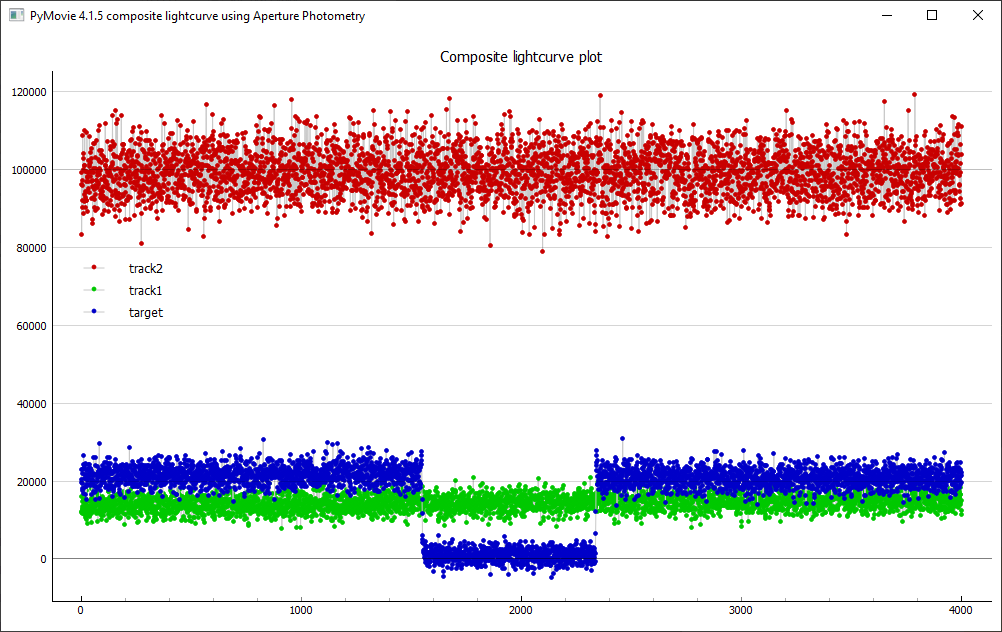Click the 3000 x-axis tick label
This screenshot has height=632, width=1002.
coord(740,610)
